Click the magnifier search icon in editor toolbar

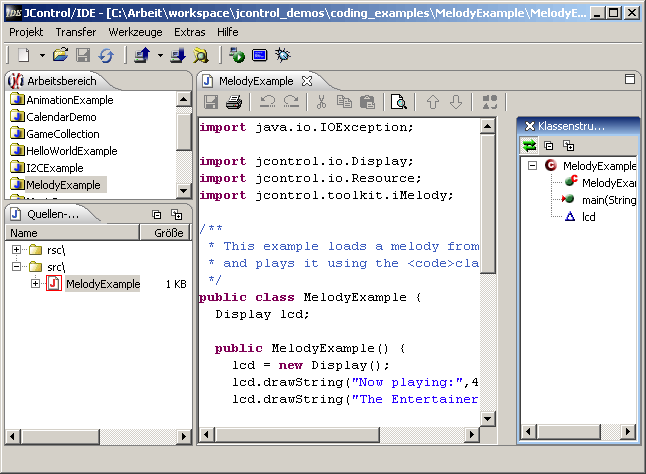click(398, 102)
